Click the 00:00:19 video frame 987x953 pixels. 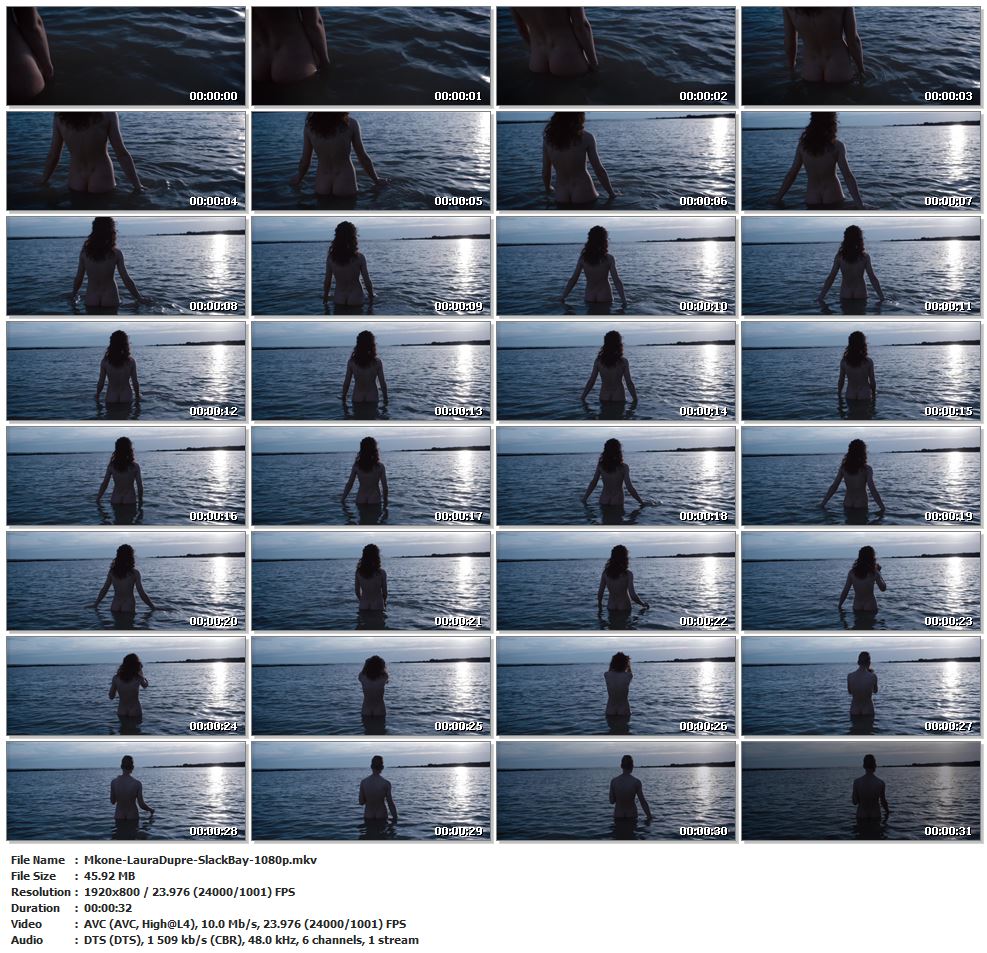coord(861,476)
